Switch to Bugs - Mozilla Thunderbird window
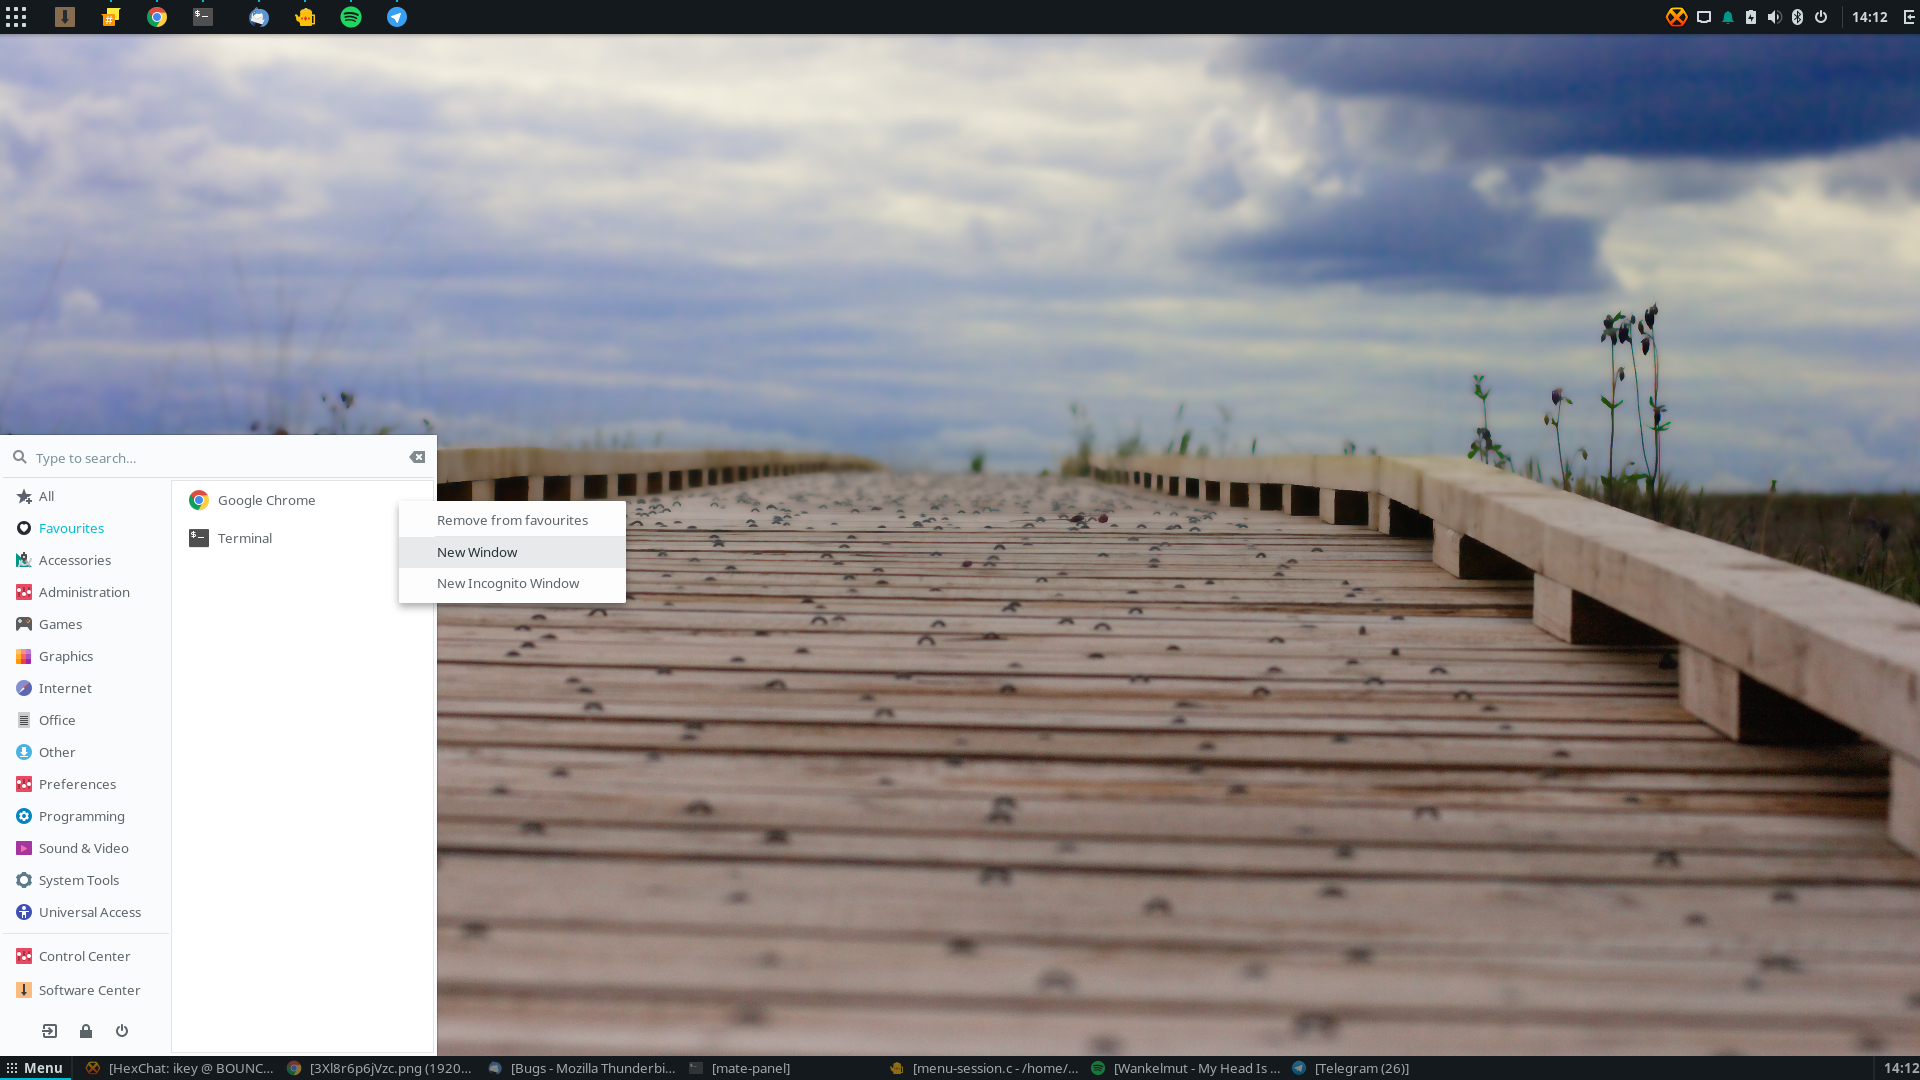Image resolution: width=1920 pixels, height=1080 pixels. (x=582, y=1068)
